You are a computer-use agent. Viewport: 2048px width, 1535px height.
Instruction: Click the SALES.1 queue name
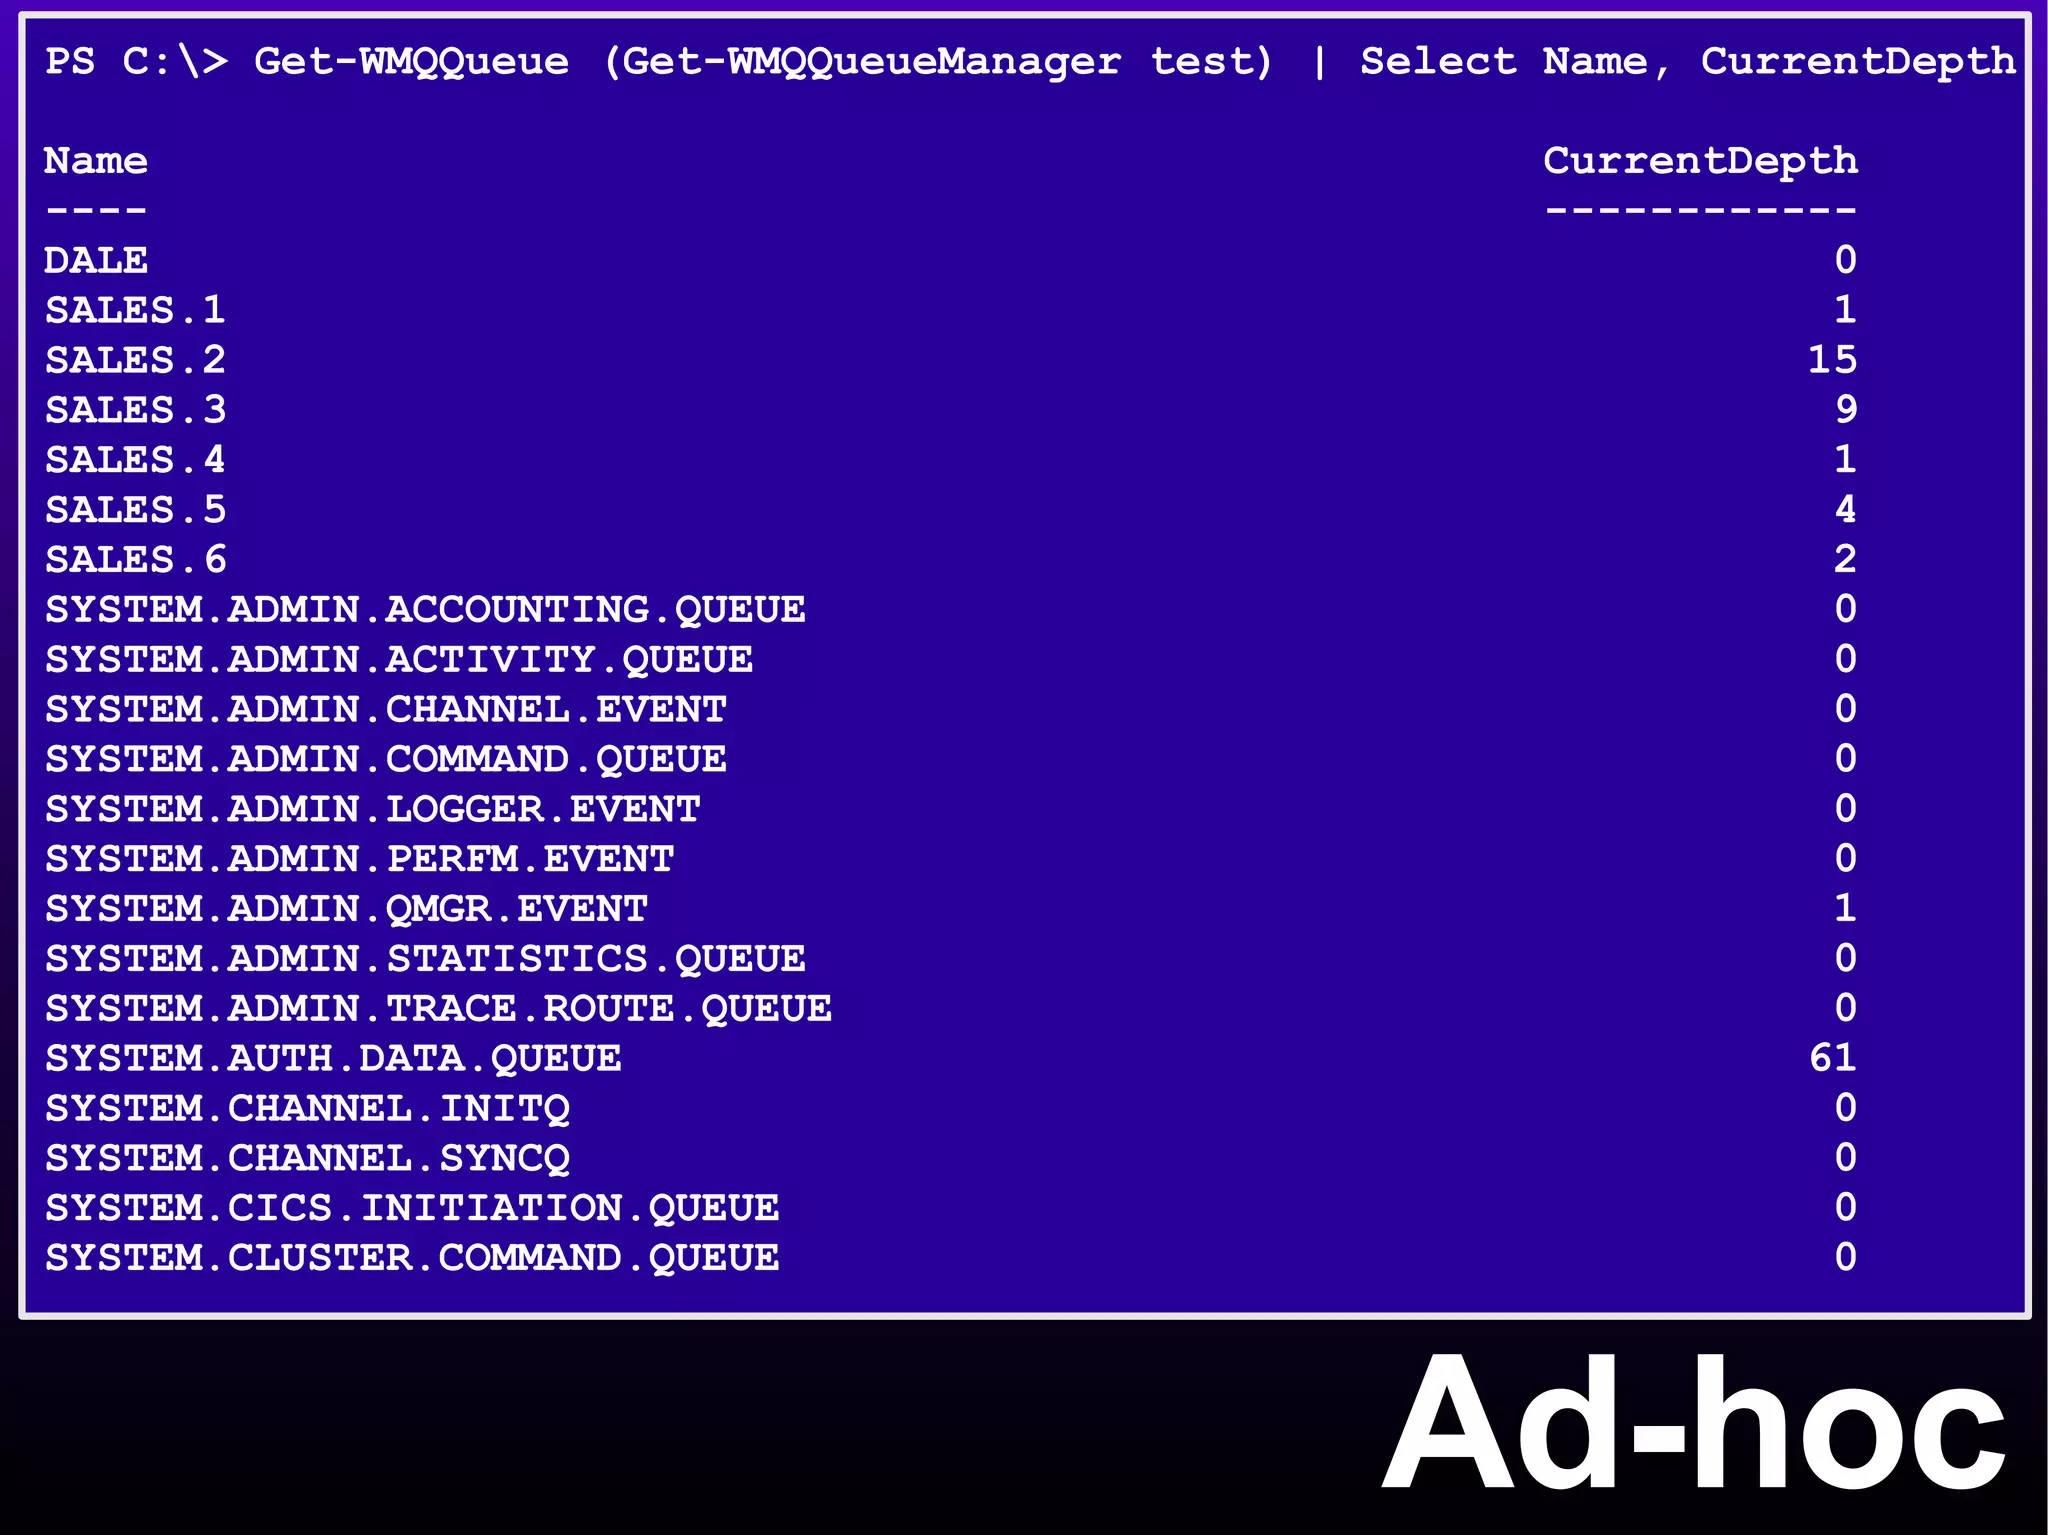[x=135, y=311]
